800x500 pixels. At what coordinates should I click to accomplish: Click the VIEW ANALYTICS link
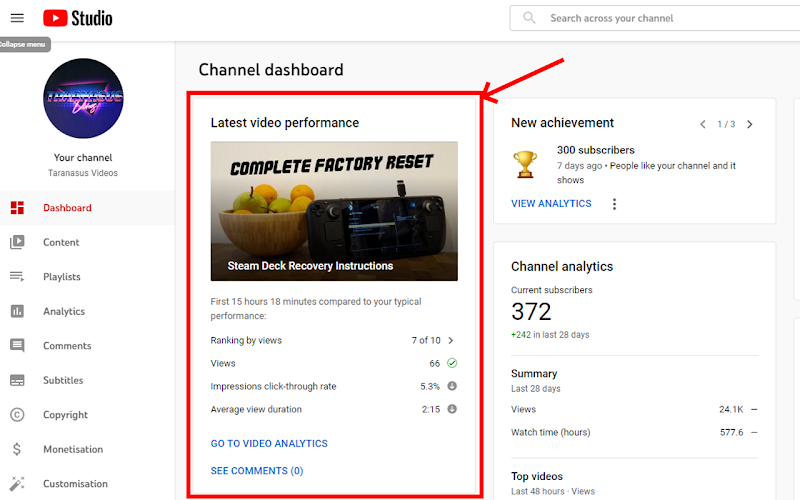[551, 204]
